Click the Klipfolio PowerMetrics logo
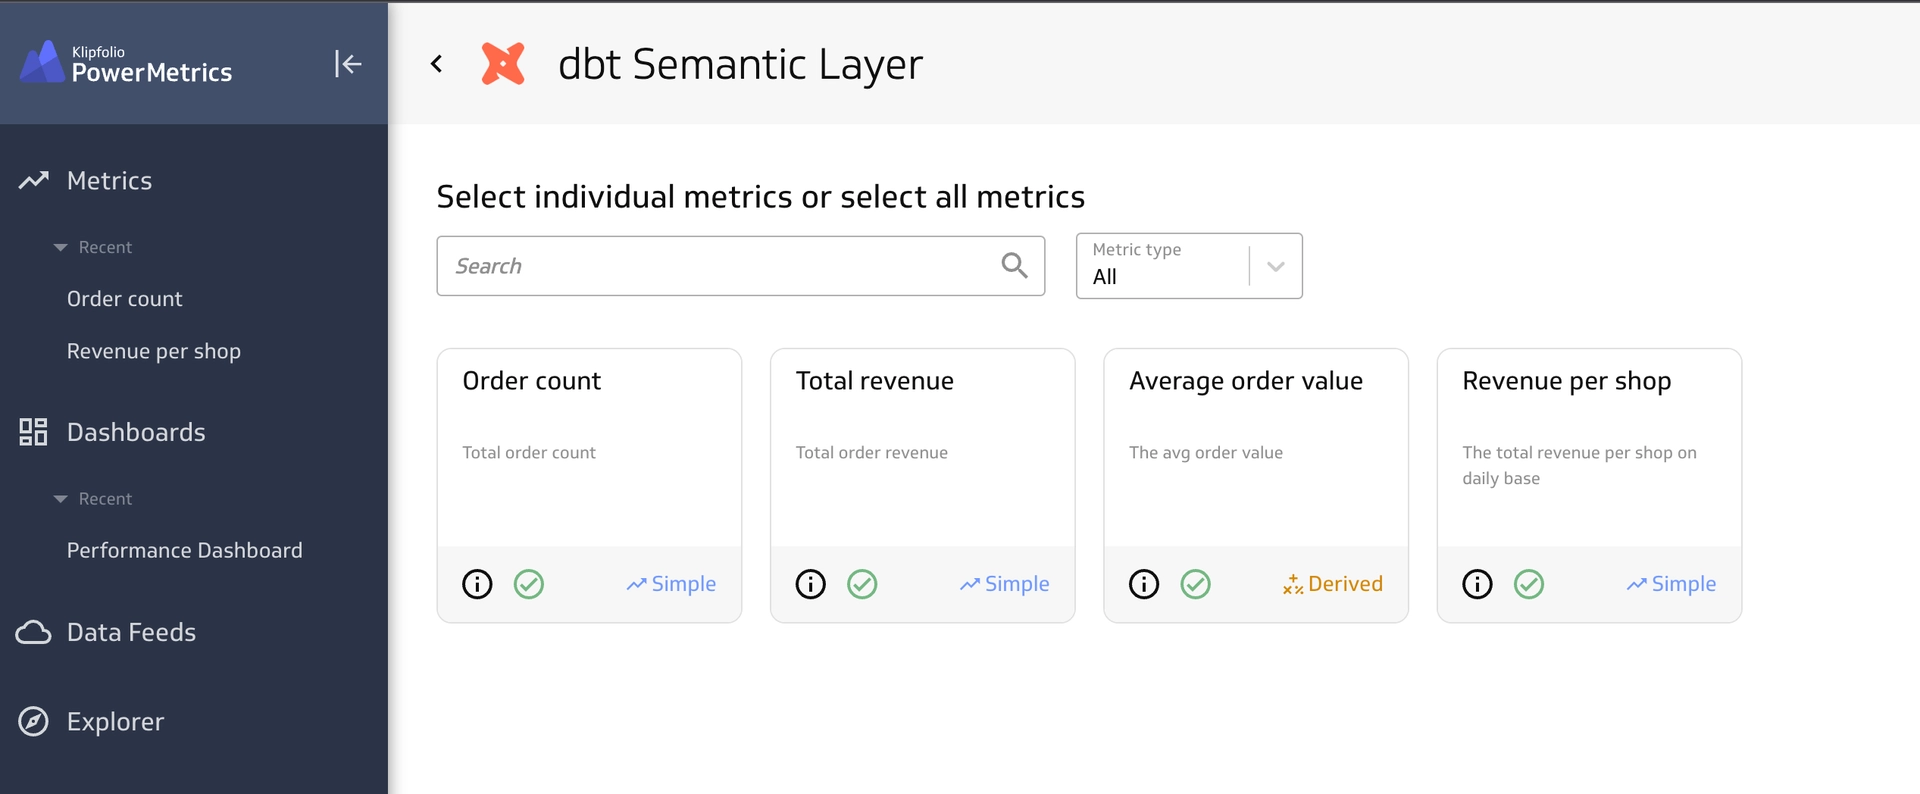The image size is (1920, 794). tap(126, 63)
